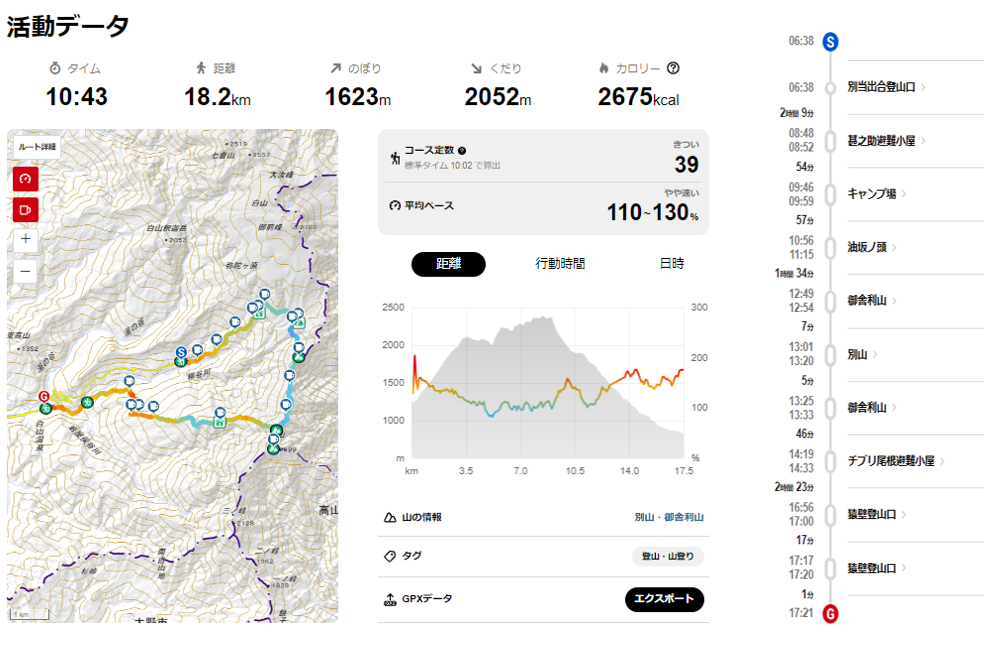
Task: Click the 登山・山登り tag chip
Action: 668,556
